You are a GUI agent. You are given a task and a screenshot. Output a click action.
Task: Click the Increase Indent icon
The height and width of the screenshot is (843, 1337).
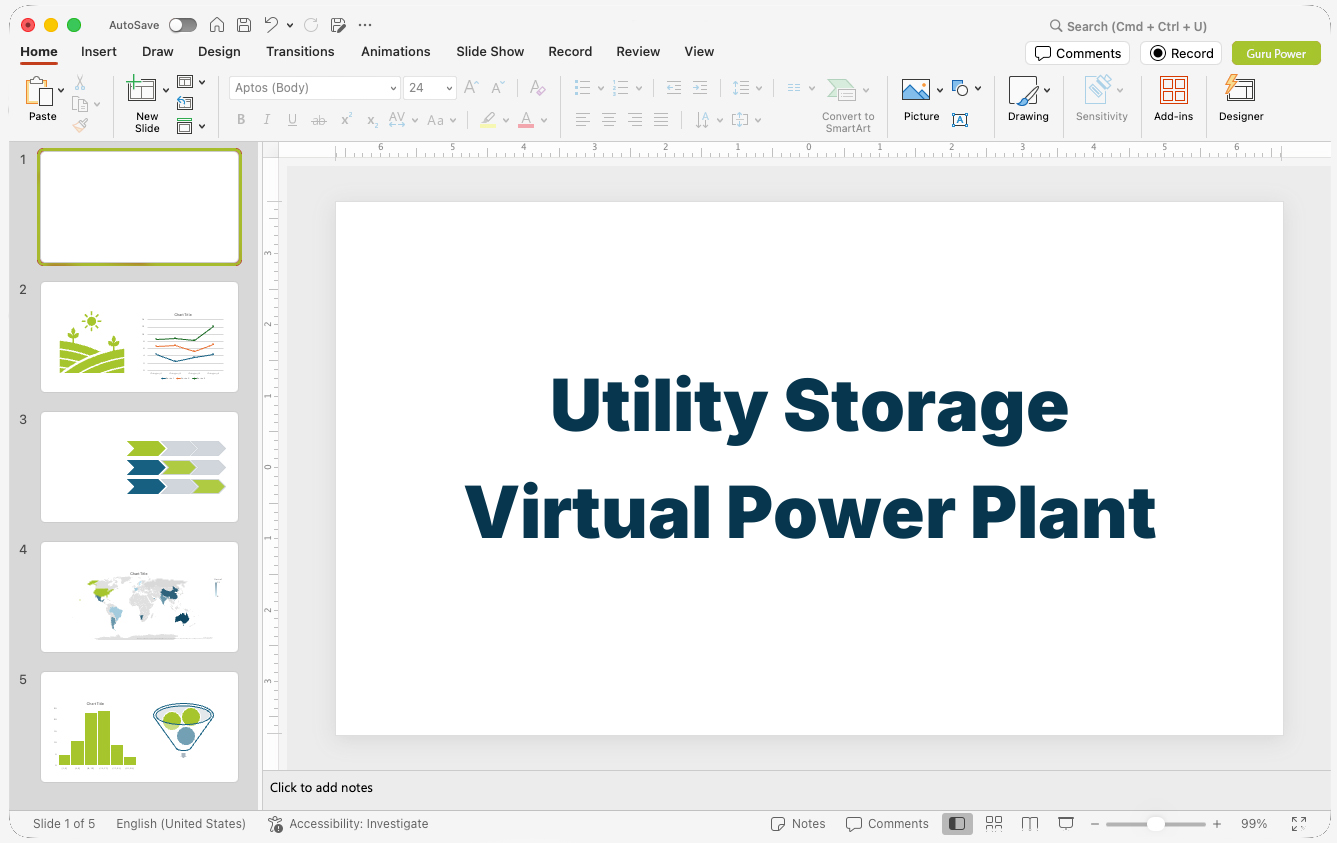pyautogui.click(x=700, y=88)
